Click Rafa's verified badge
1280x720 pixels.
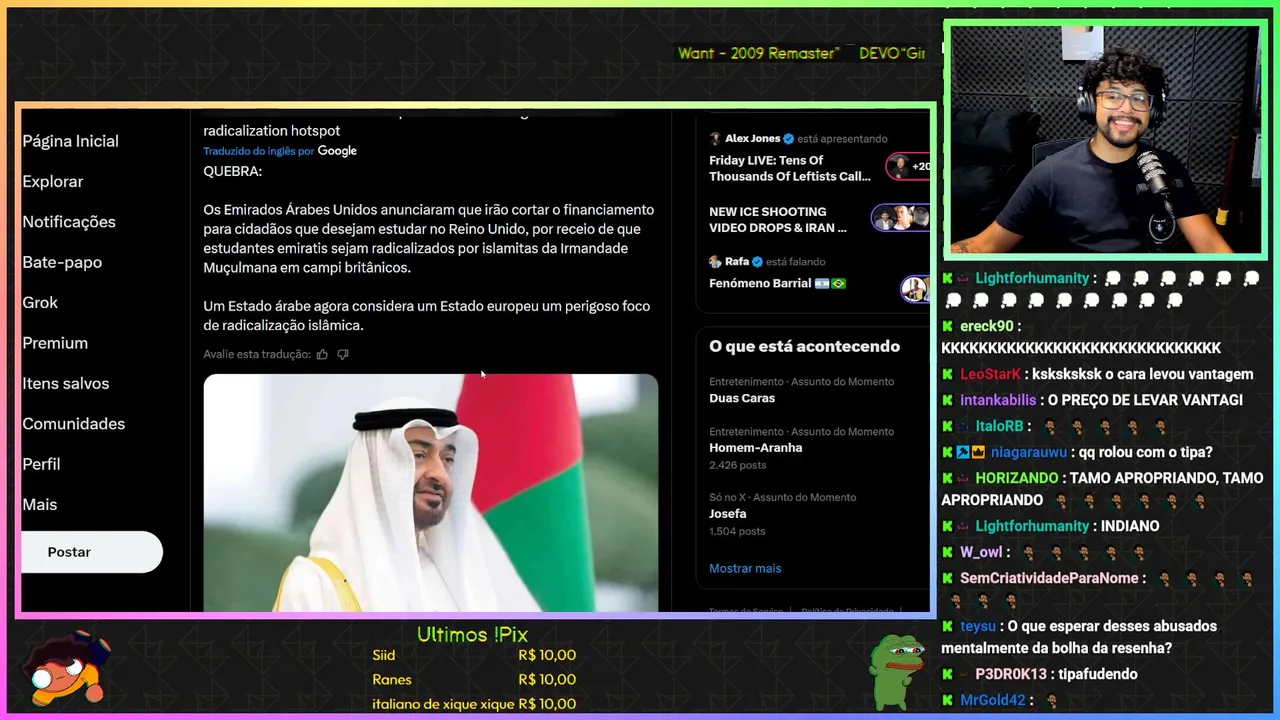[x=757, y=261]
